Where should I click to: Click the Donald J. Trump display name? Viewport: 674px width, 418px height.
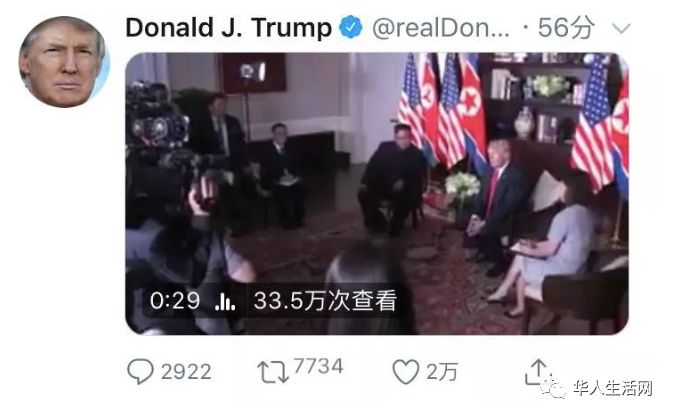pyautogui.click(x=229, y=28)
